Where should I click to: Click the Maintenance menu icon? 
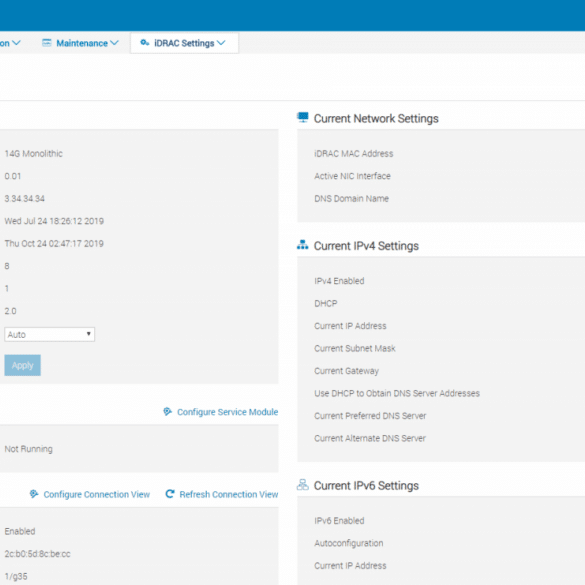coord(47,43)
